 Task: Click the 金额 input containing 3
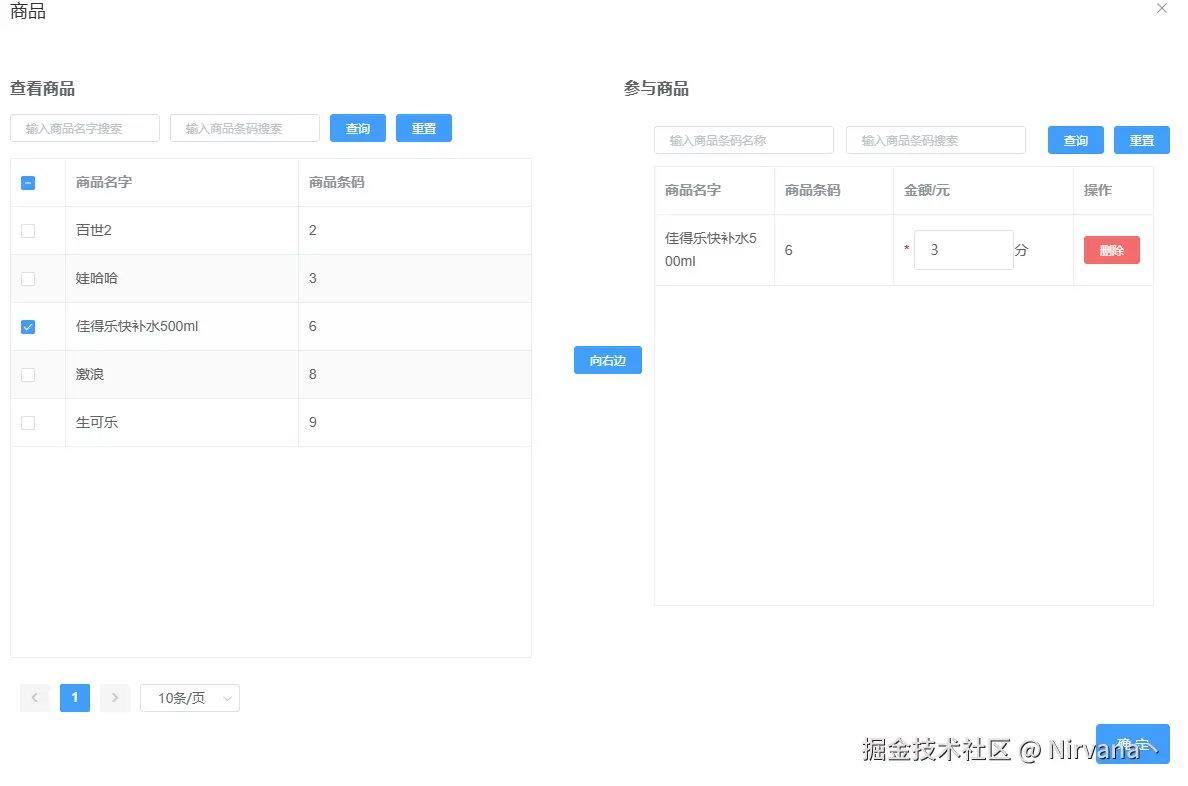[x=964, y=250]
